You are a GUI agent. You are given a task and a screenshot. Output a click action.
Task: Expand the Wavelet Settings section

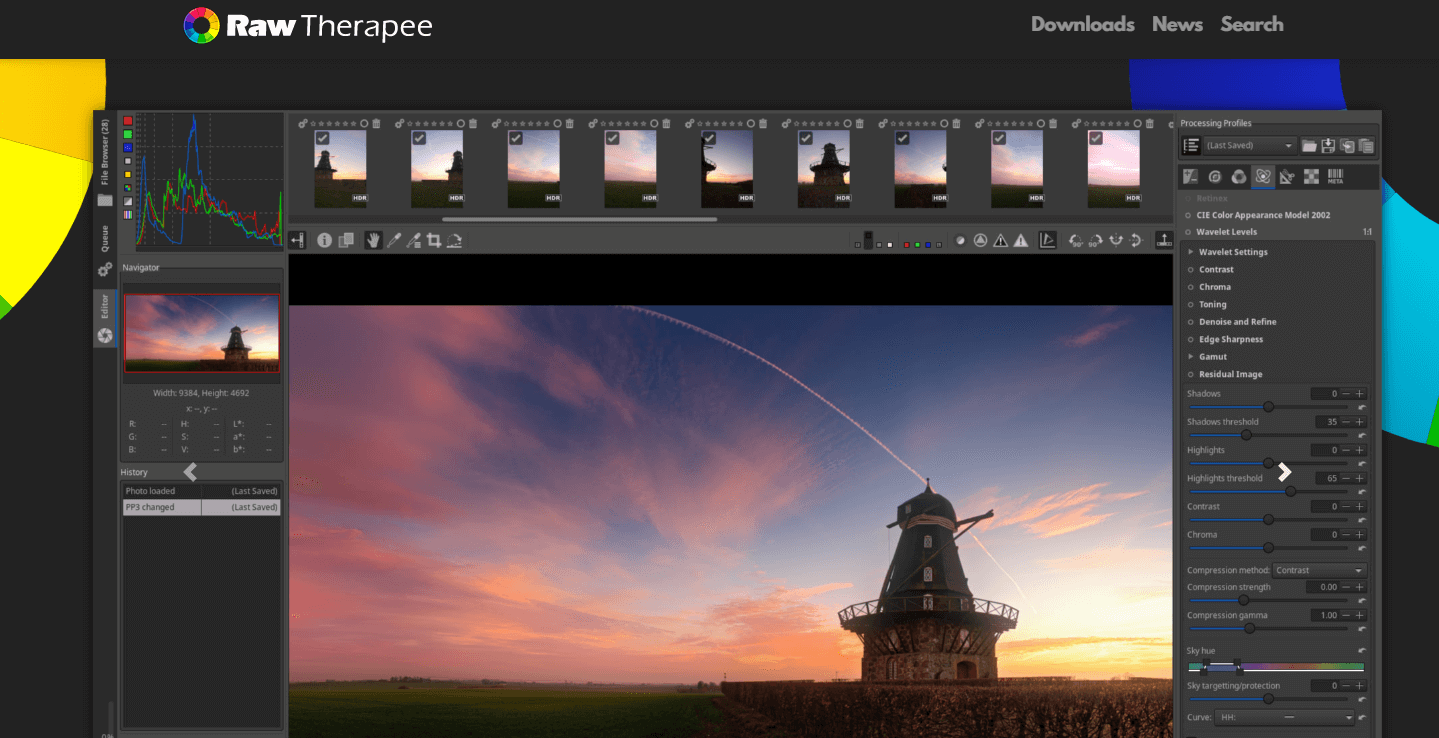[x=1190, y=252]
